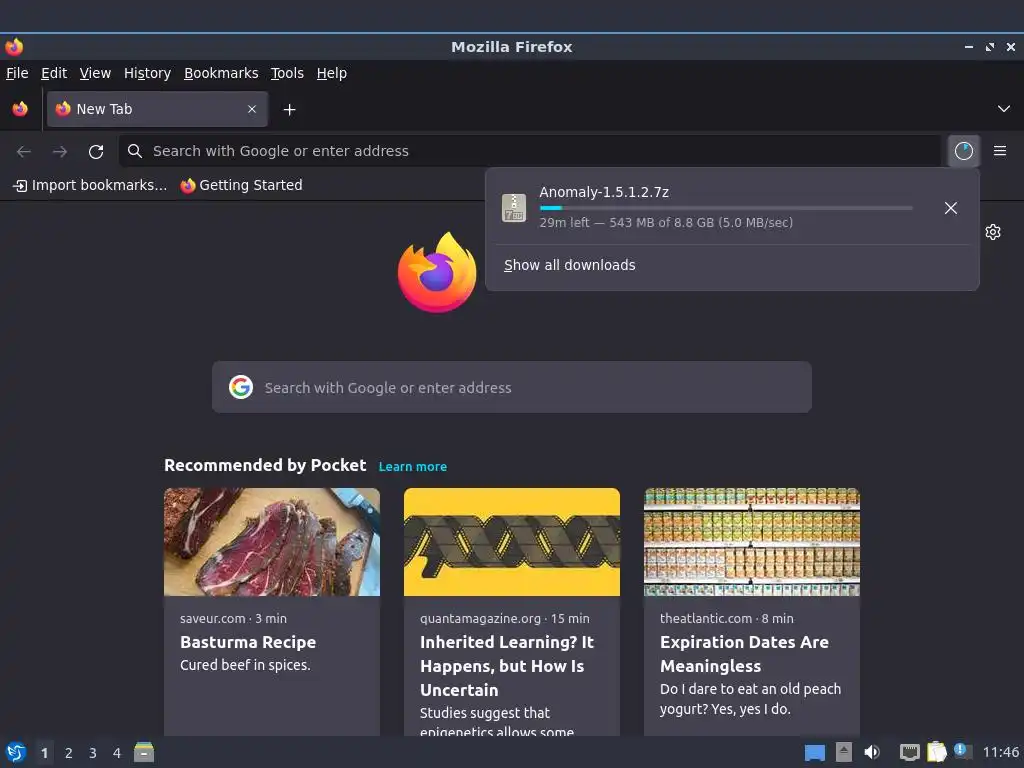The width and height of the screenshot is (1024, 768).
Task: Open a new tab with the plus button
Action: (289, 110)
